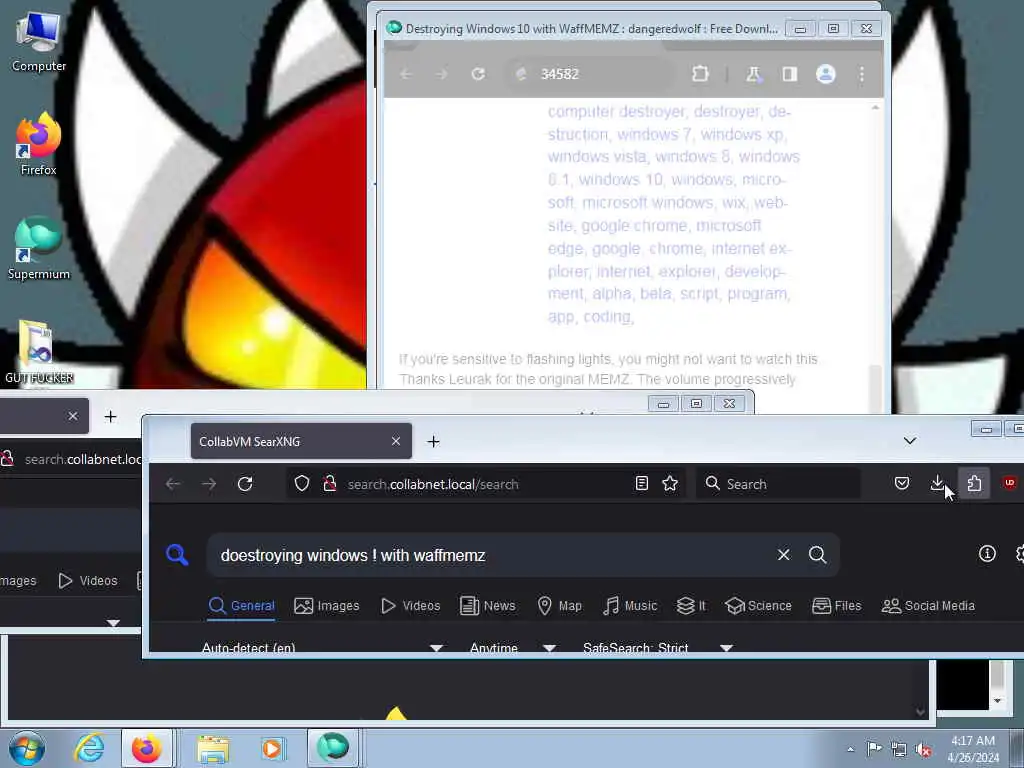Switch to the Science category
Viewport: 1024px width, 768px height.
pyautogui.click(x=758, y=606)
